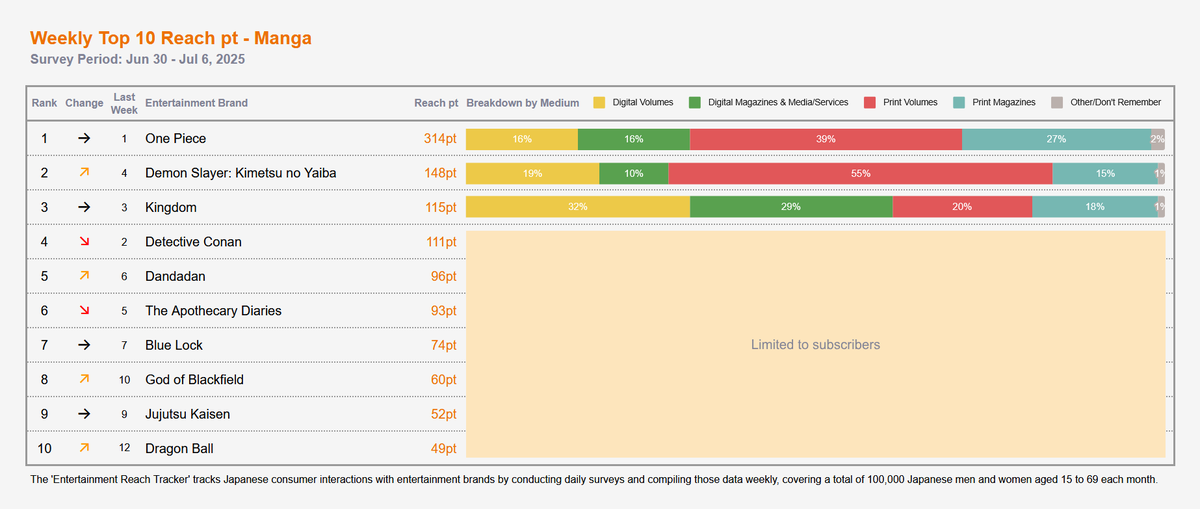This screenshot has height=509, width=1200.
Task: Click the steady arrow in Kingdom row
Action: (x=84, y=207)
